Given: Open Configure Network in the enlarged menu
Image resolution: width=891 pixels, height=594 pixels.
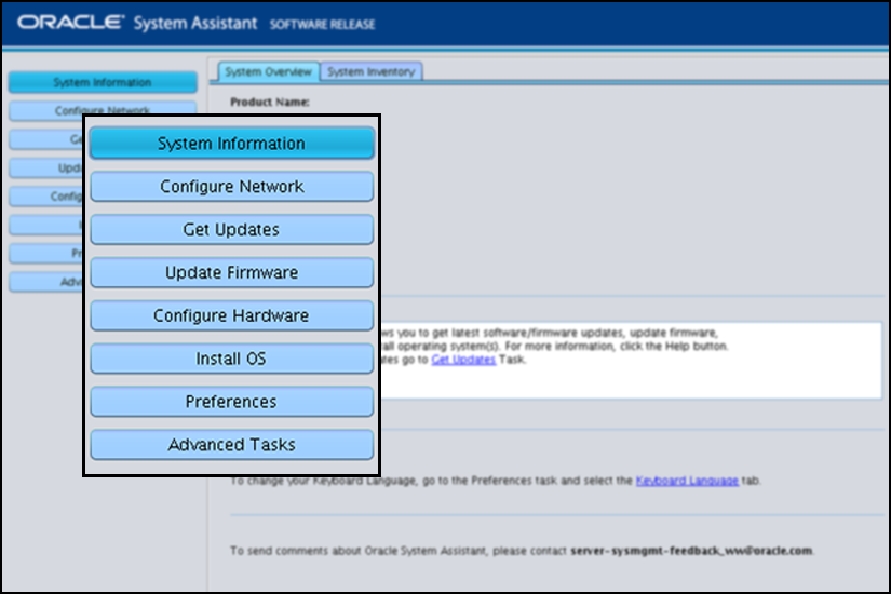Looking at the screenshot, I should pyautogui.click(x=232, y=186).
